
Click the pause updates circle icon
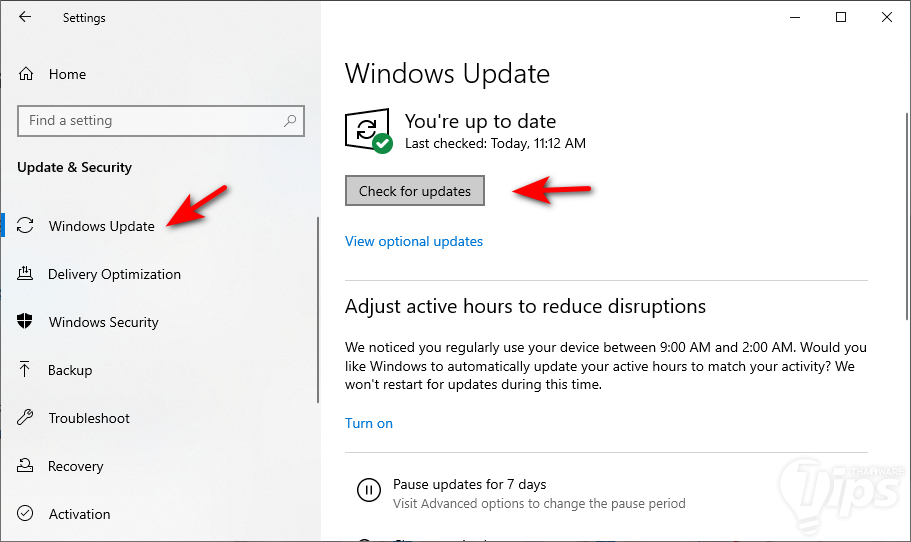(368, 490)
